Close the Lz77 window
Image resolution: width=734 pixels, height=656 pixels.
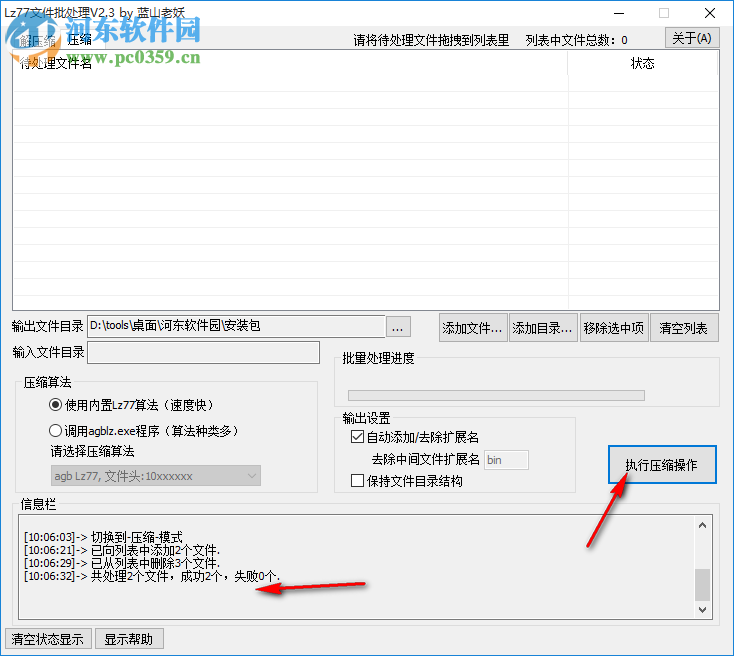(x=710, y=13)
